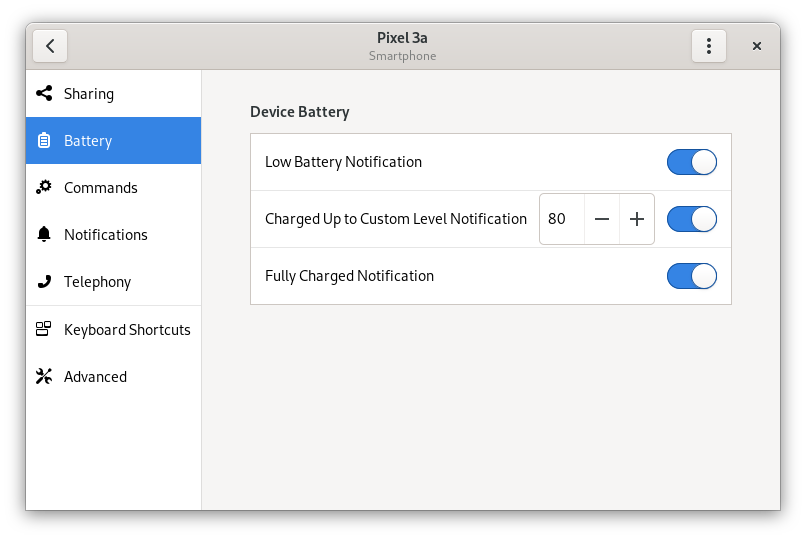Click the Device Battery heading
The width and height of the screenshot is (806, 539).
pyautogui.click(x=300, y=112)
